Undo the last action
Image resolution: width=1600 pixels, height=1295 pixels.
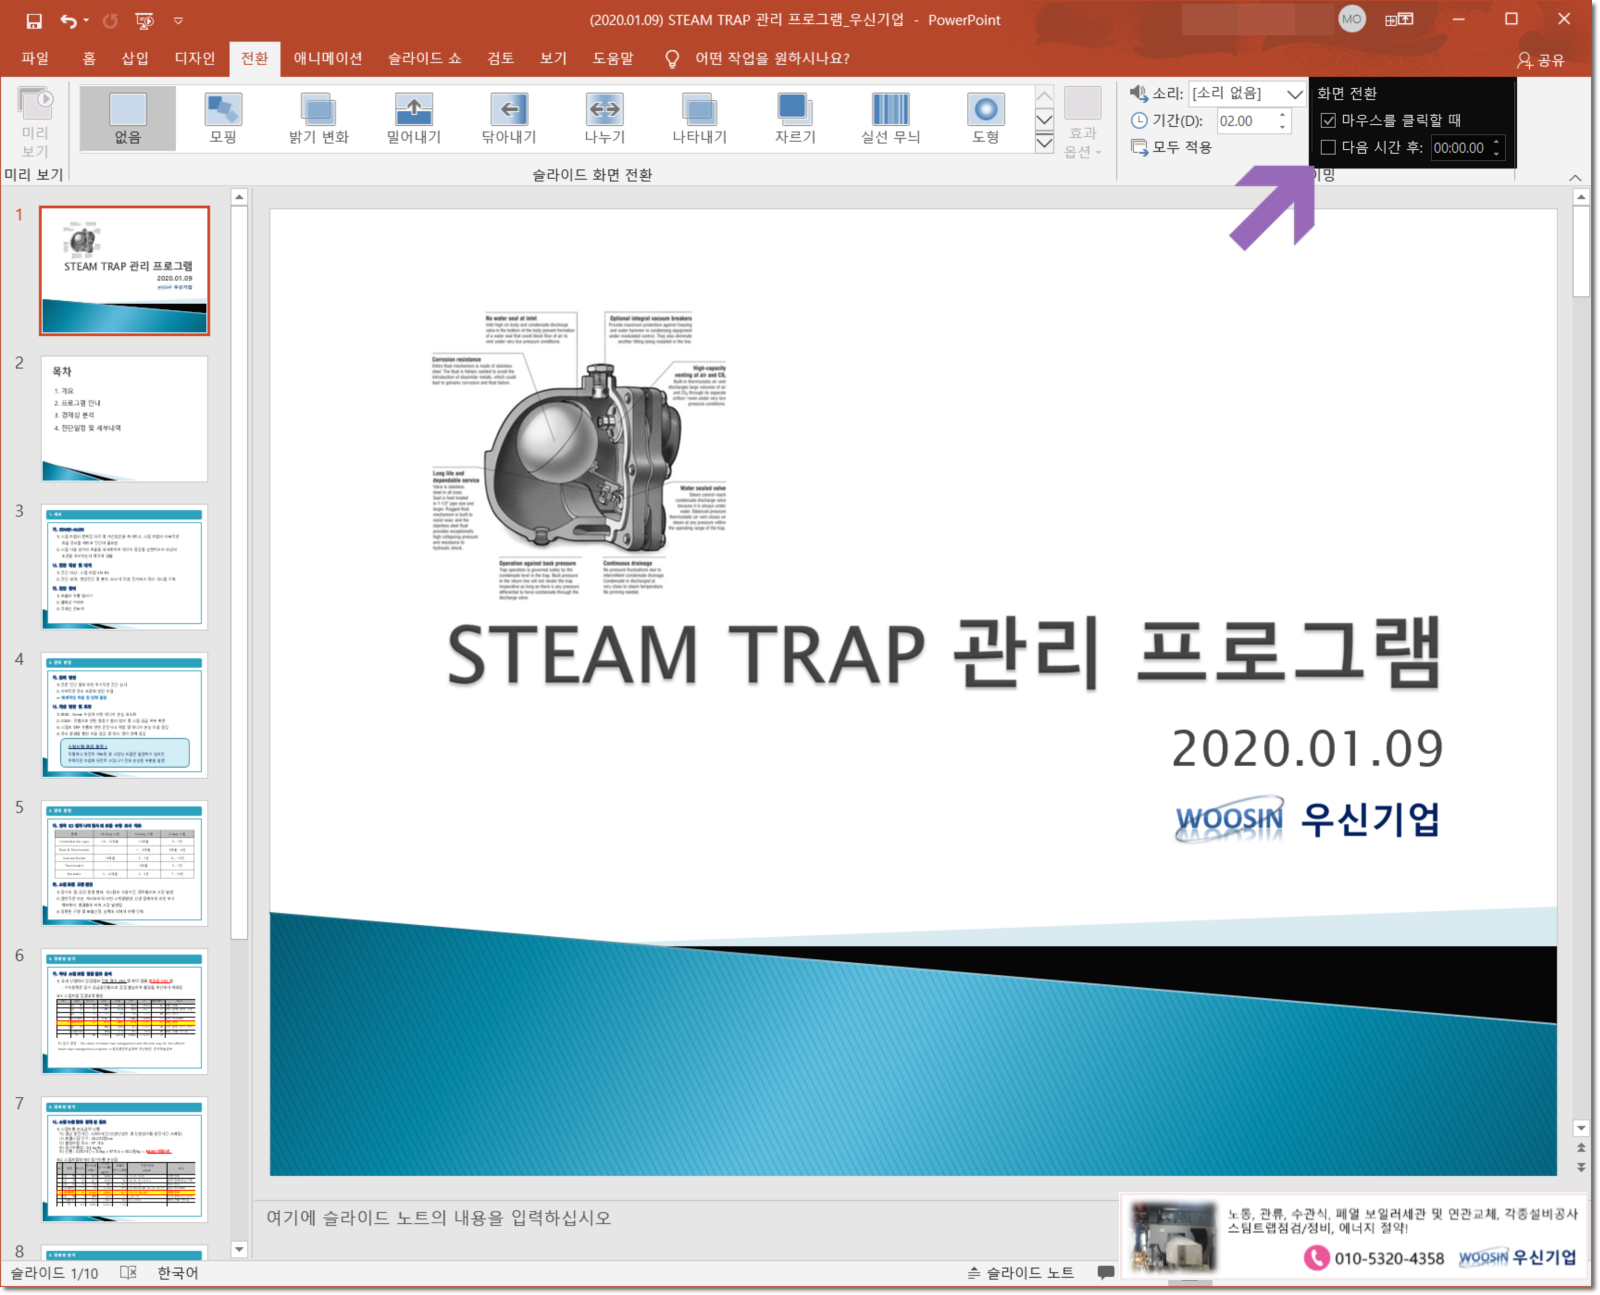tap(68, 20)
